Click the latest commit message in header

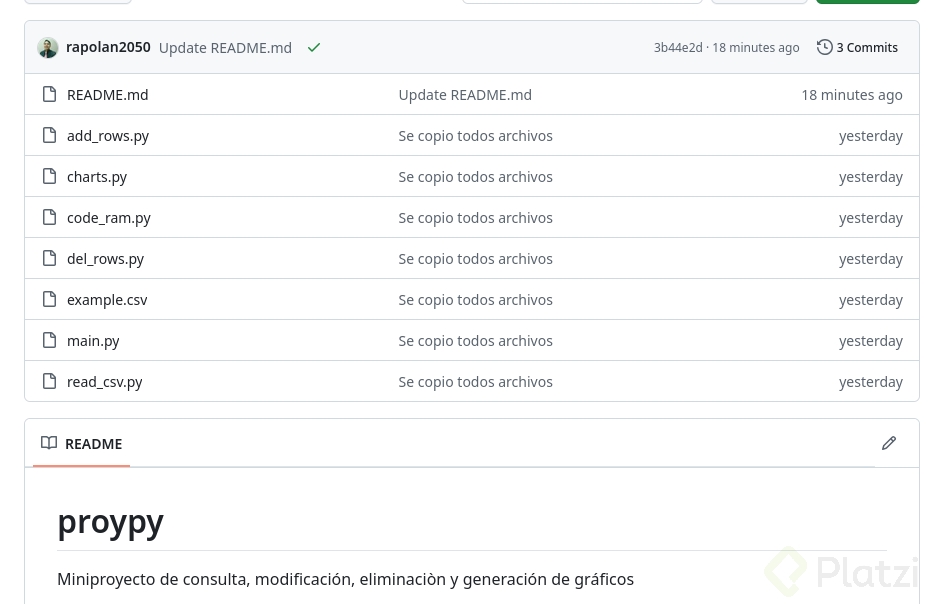[225, 47]
